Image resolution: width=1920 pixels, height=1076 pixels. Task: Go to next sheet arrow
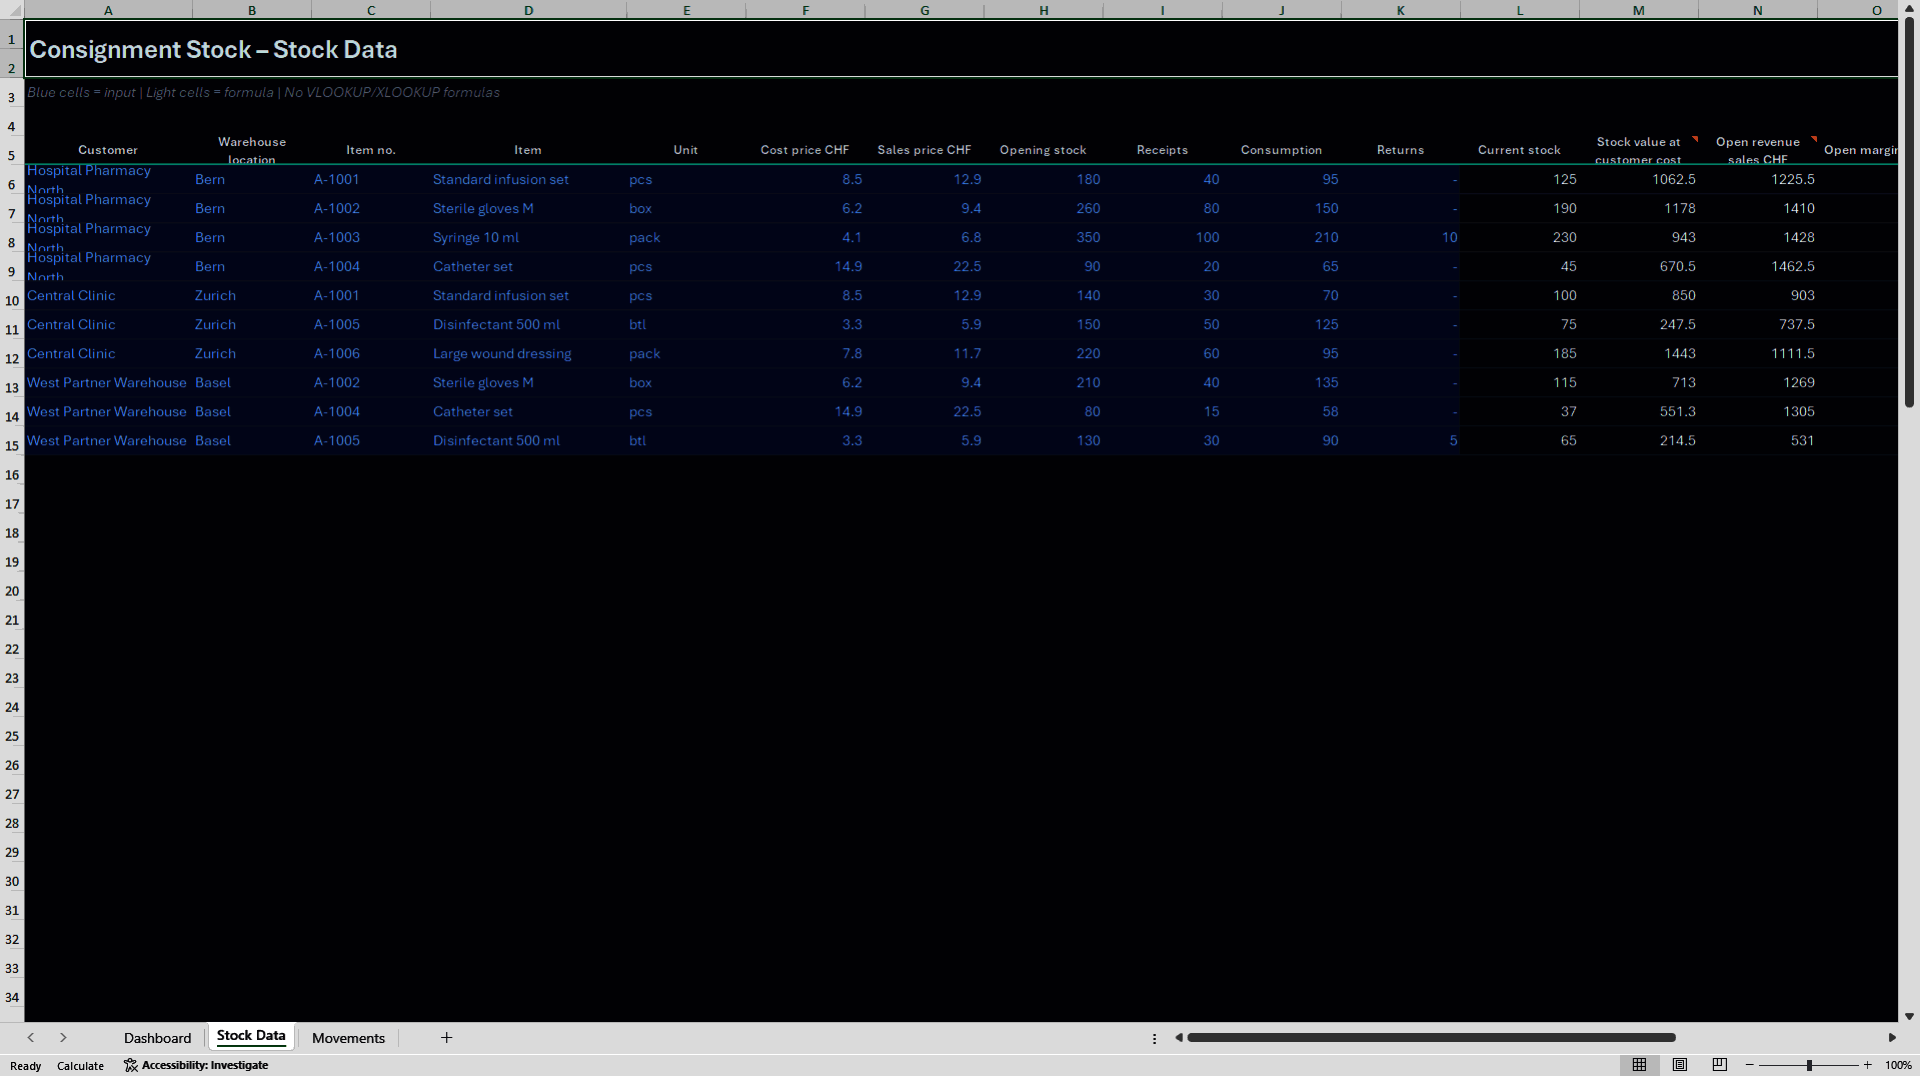63,1038
